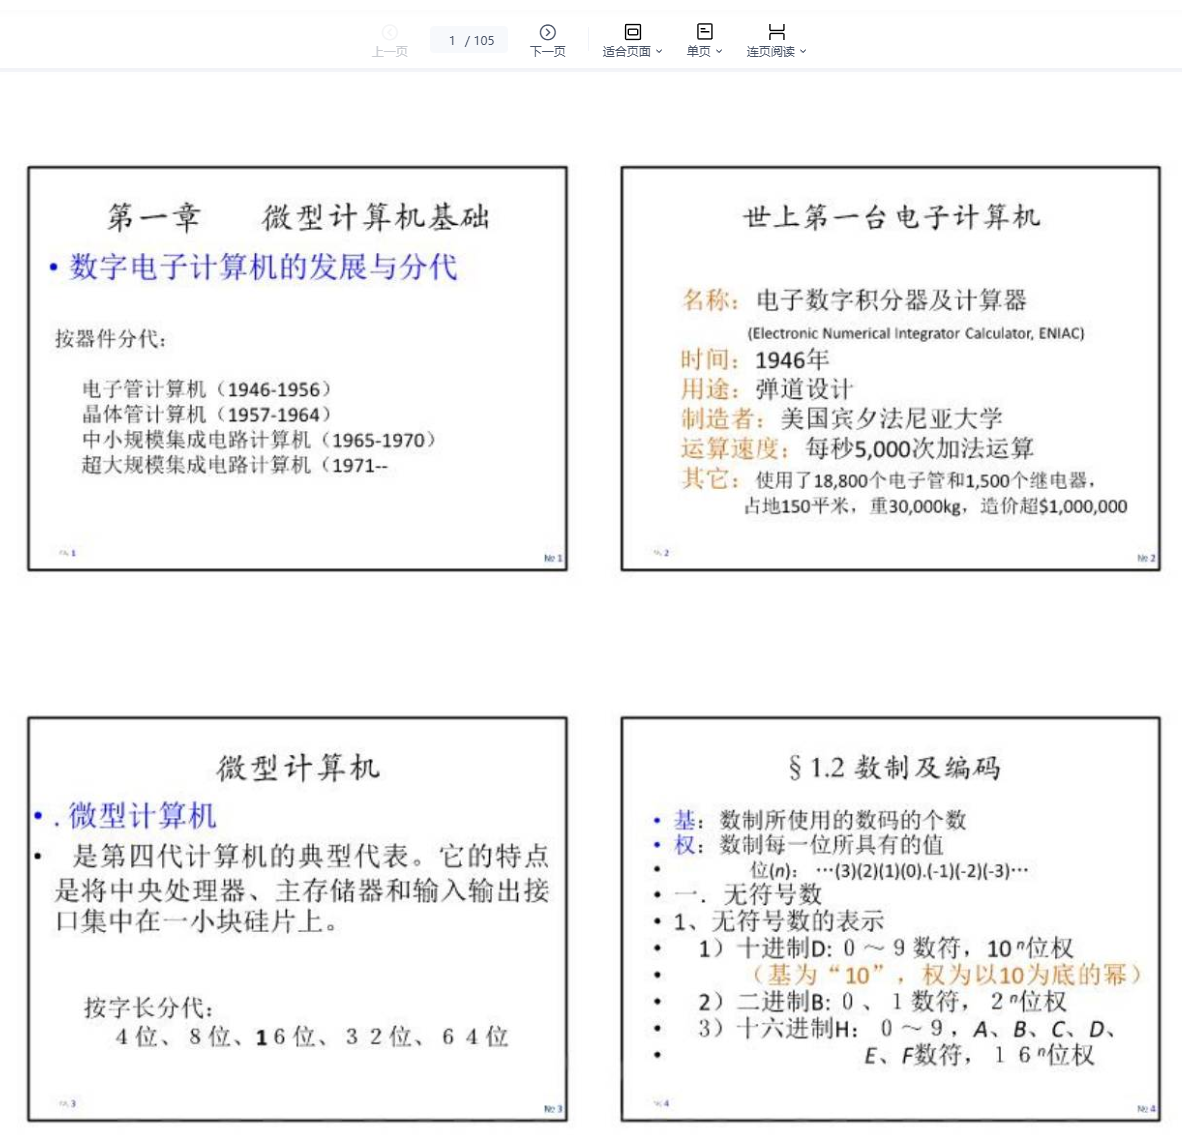Select slide 4 titled §1.2 数制及编码
The width and height of the screenshot is (1182, 1140).
point(890,919)
